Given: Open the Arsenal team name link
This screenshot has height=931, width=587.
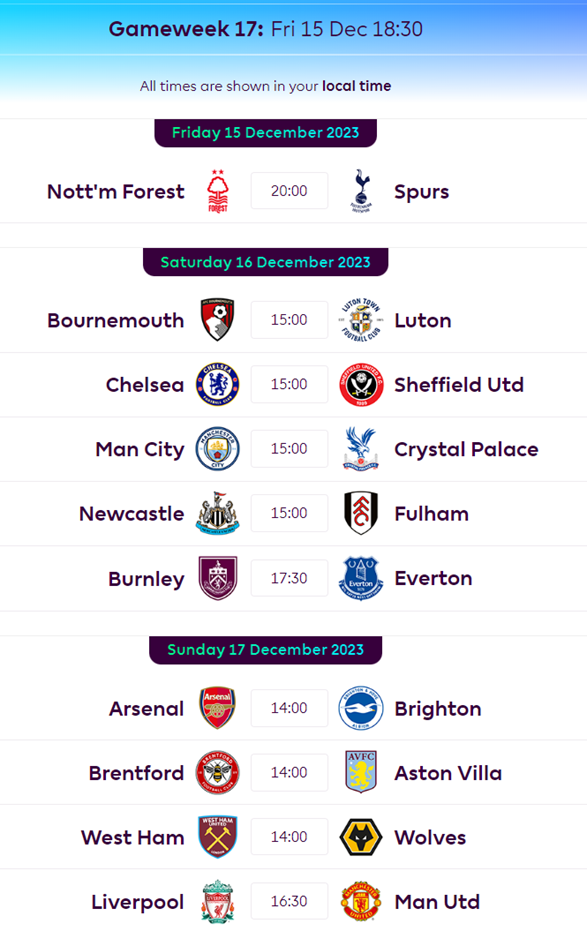Looking at the screenshot, I should click(147, 708).
